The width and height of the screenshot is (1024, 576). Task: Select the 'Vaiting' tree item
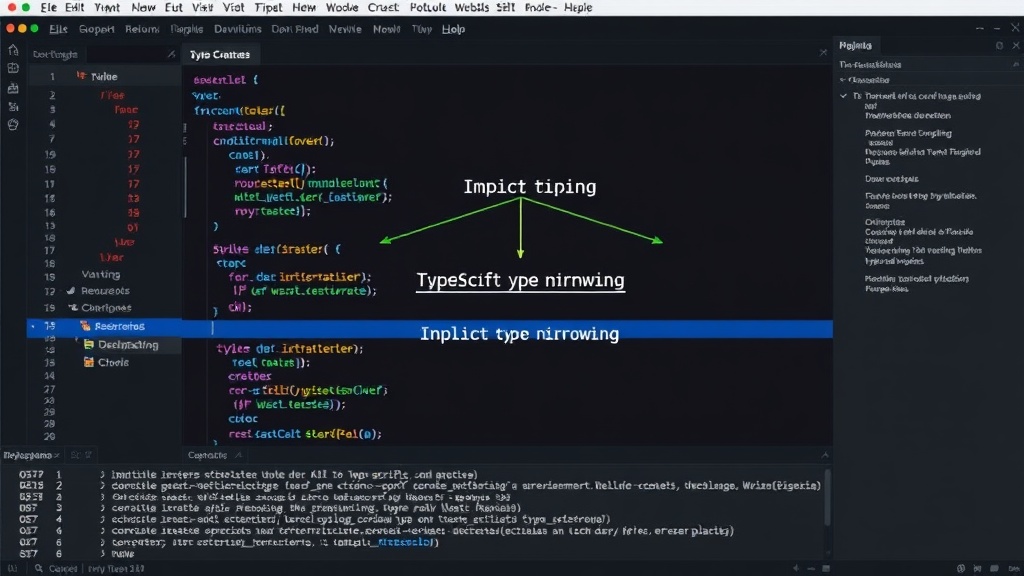[x=101, y=274]
